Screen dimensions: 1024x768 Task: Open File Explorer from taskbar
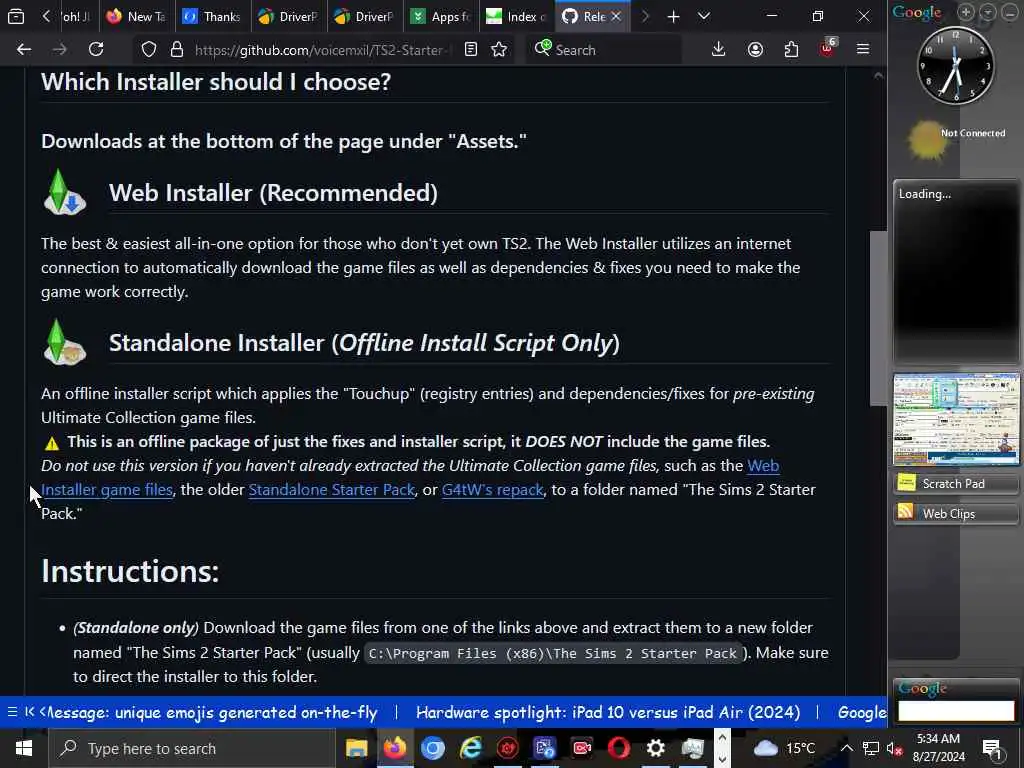(357, 748)
